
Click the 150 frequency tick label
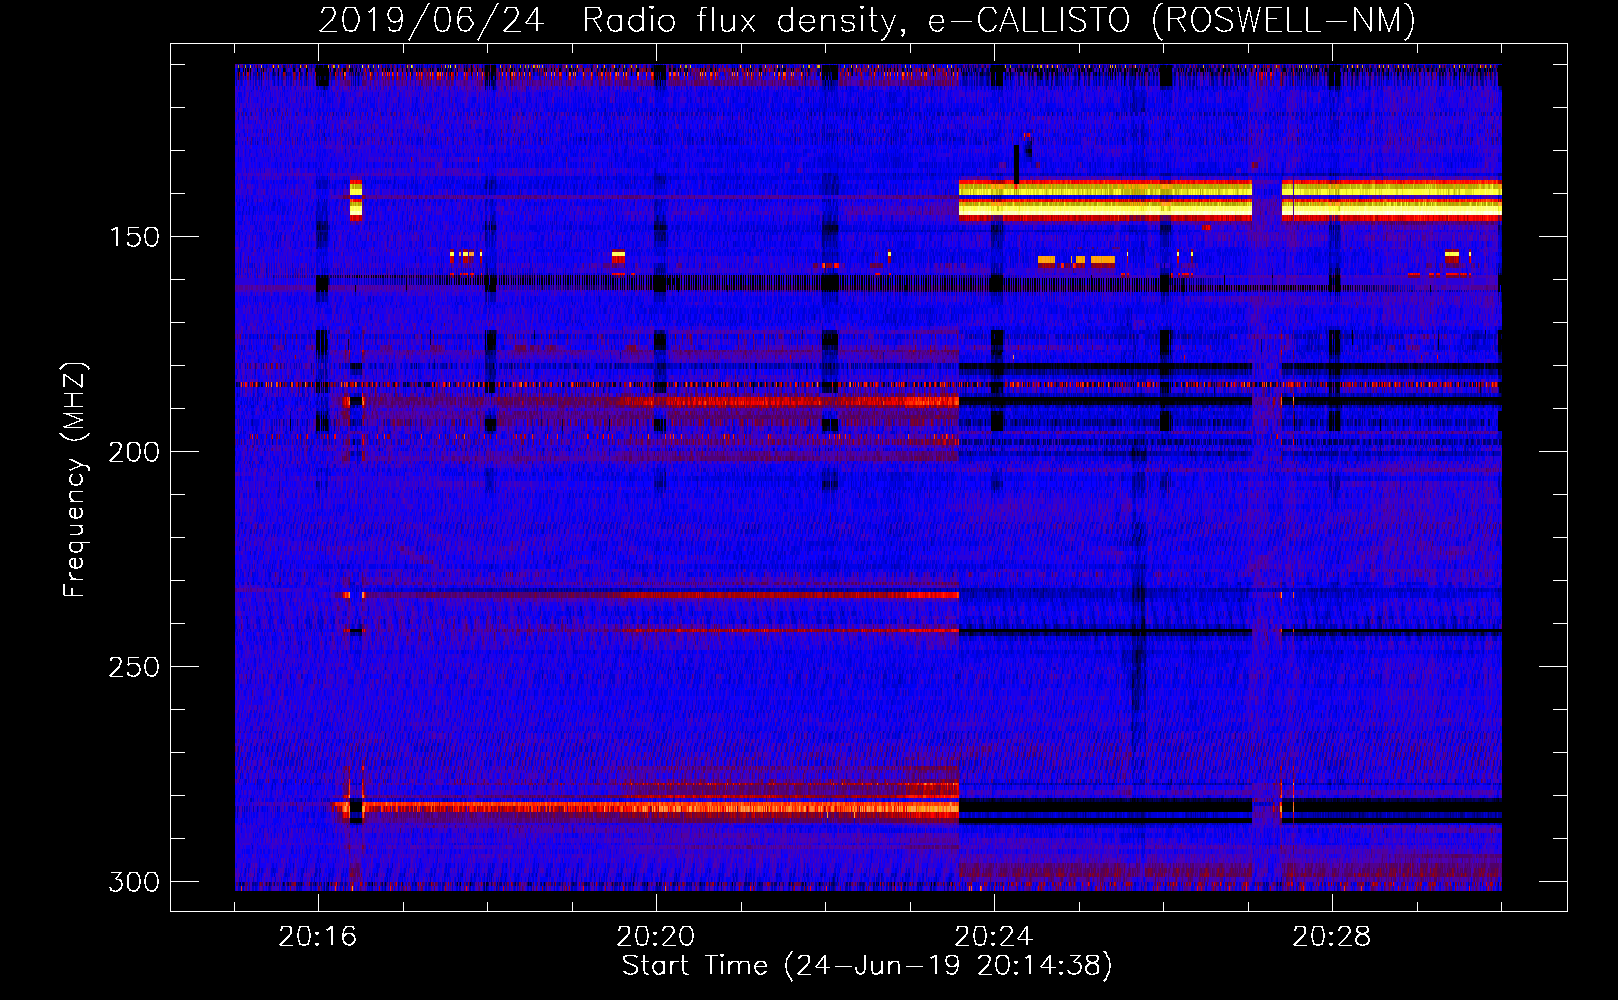(133, 237)
